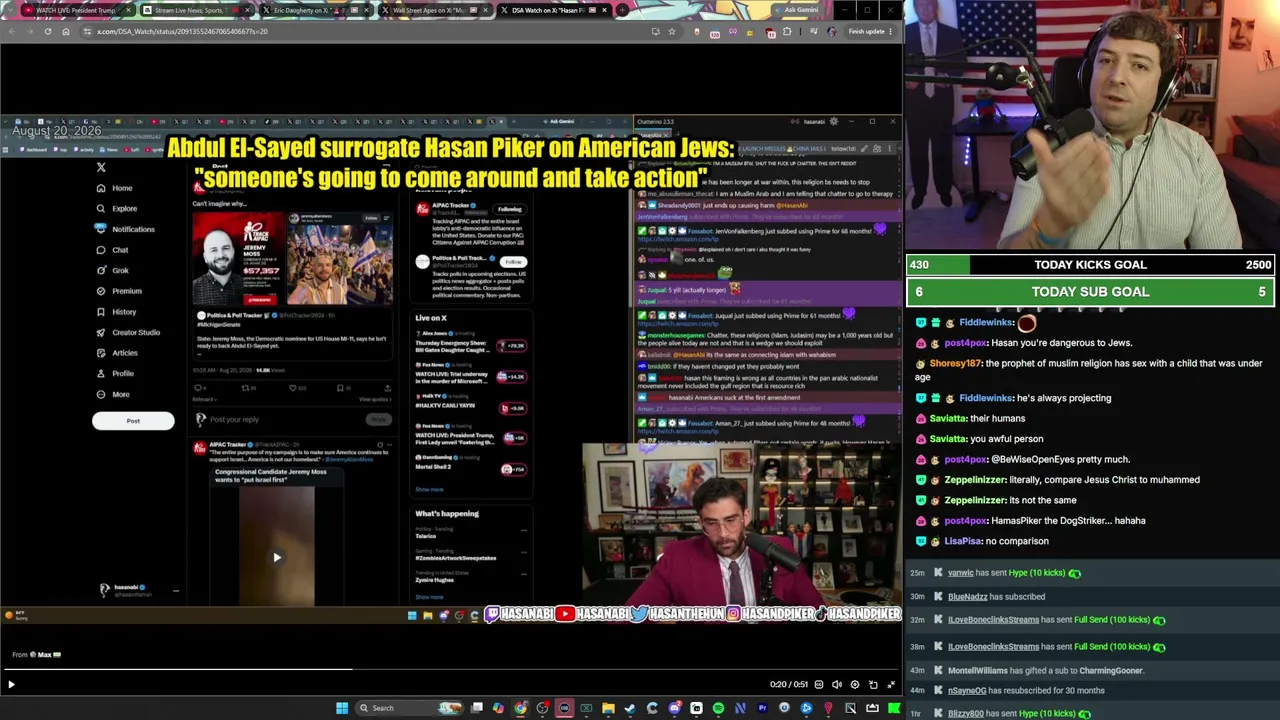
Task: Repost the tweet using the retweet icon
Action: (x=246, y=388)
